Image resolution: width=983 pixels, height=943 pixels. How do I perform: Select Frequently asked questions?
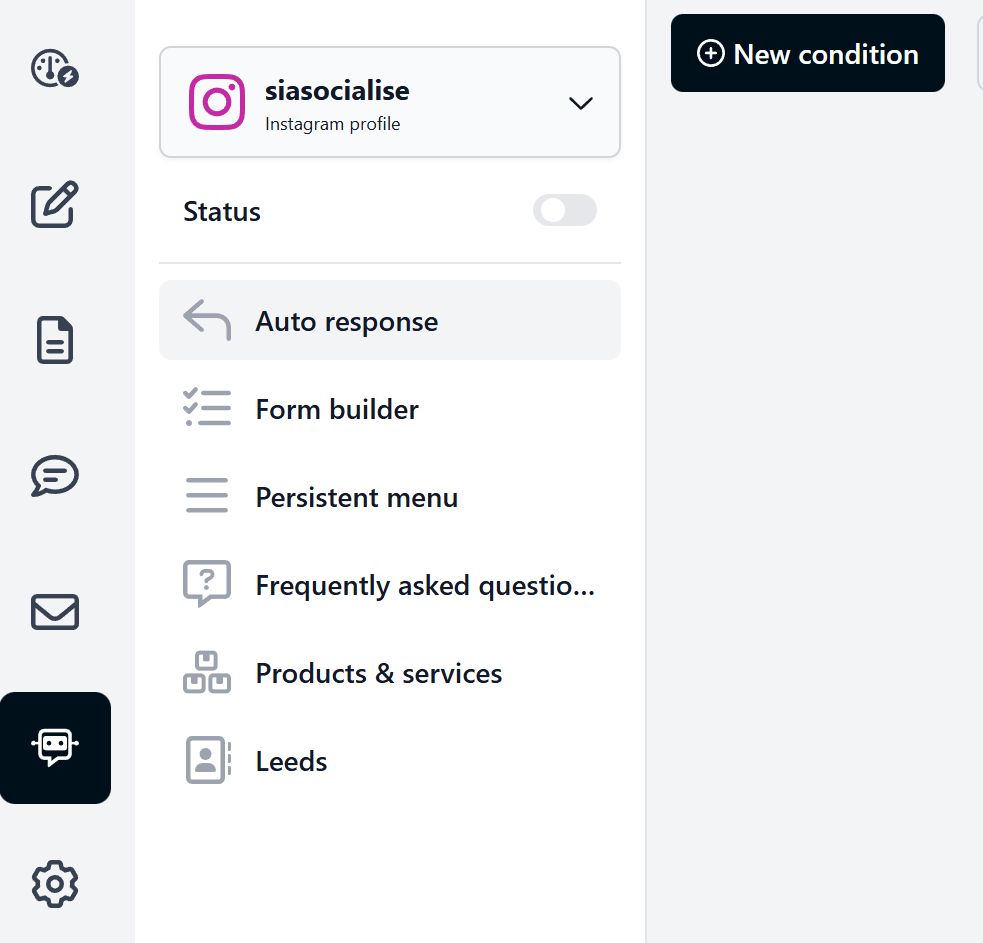(x=425, y=584)
